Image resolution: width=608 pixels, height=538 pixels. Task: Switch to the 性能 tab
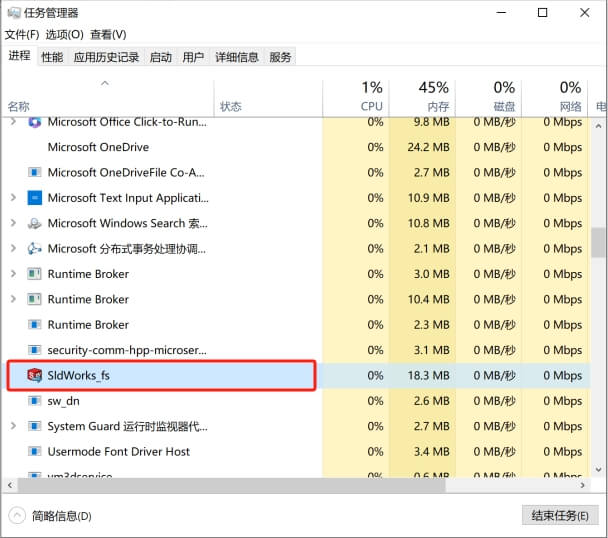pos(52,57)
